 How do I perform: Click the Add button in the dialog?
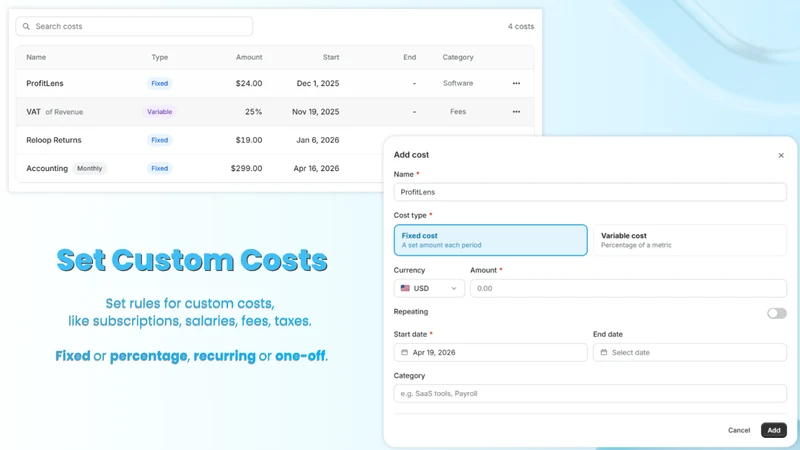coord(773,430)
